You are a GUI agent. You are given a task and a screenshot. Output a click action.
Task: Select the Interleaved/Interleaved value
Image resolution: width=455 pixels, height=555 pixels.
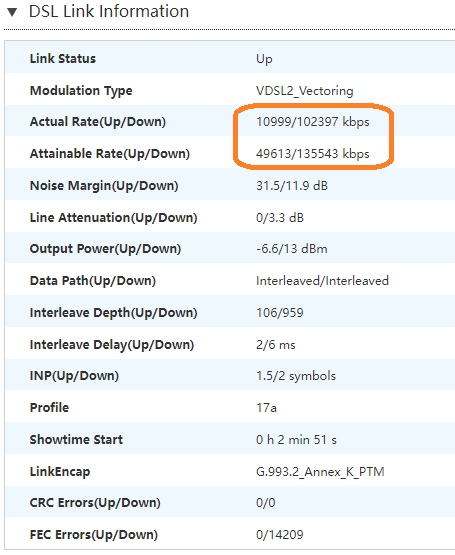[x=322, y=281]
